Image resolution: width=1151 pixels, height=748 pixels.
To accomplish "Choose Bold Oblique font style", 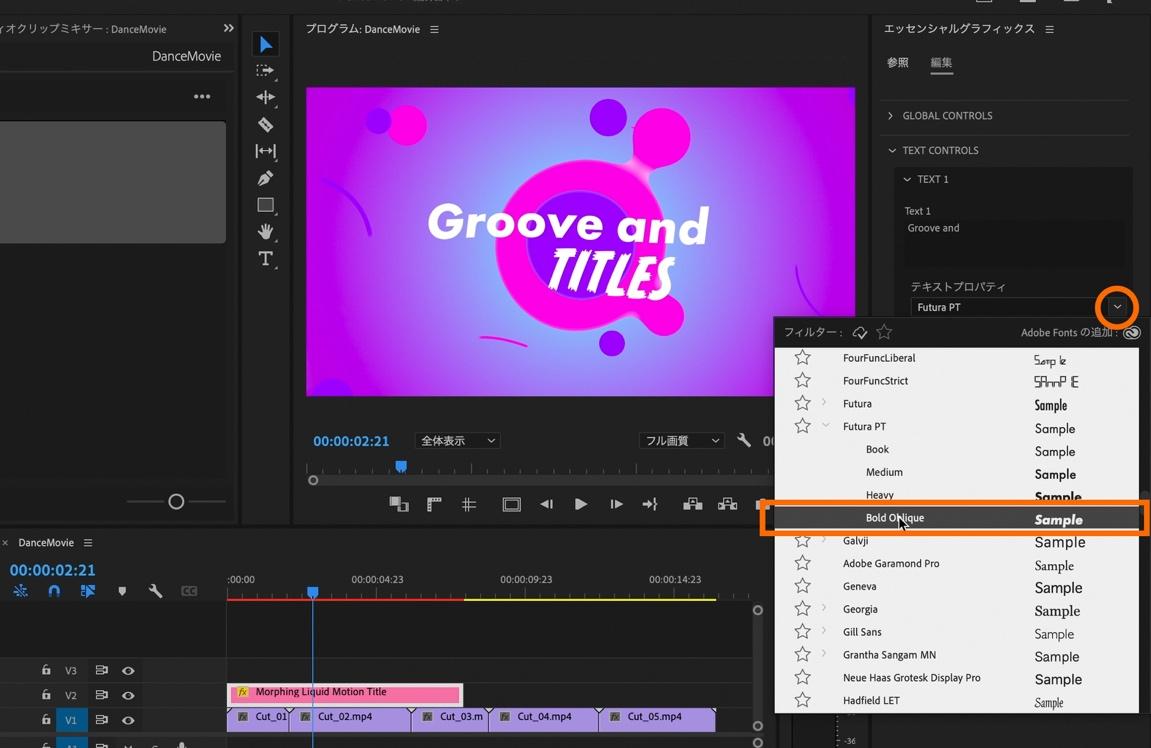I will [x=895, y=518].
